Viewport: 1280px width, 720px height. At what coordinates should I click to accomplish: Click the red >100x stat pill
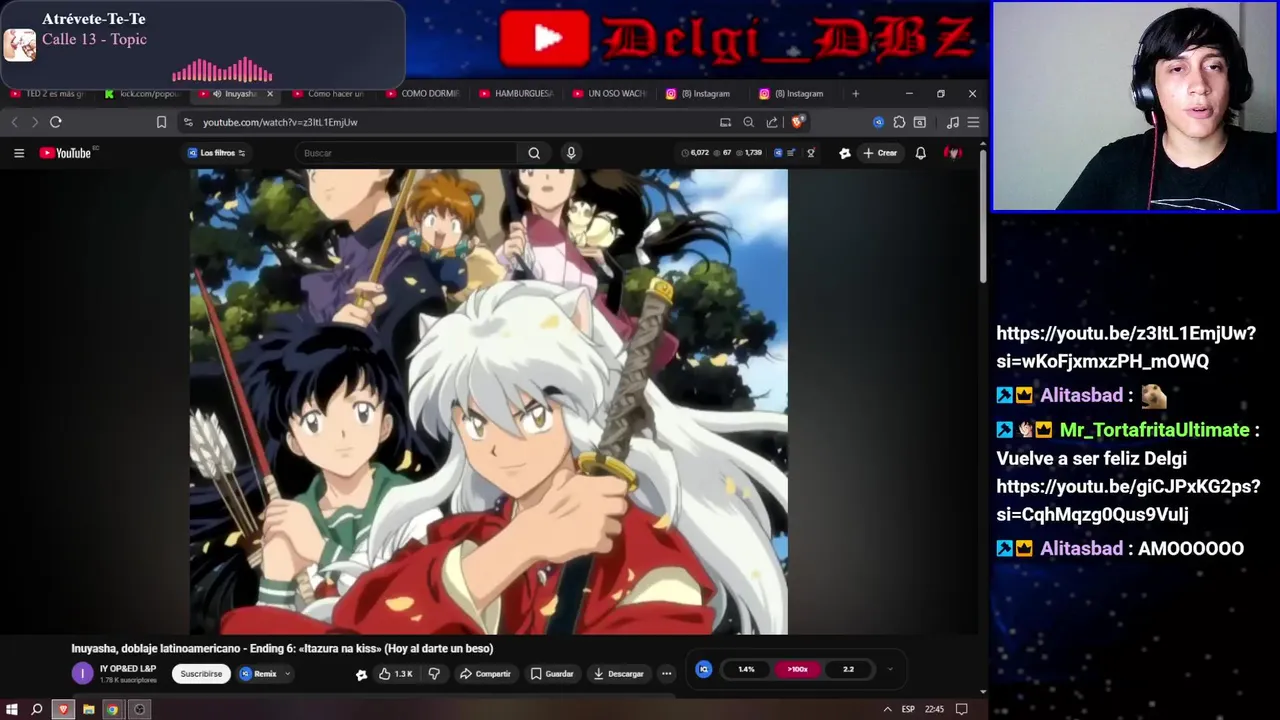tap(797, 669)
